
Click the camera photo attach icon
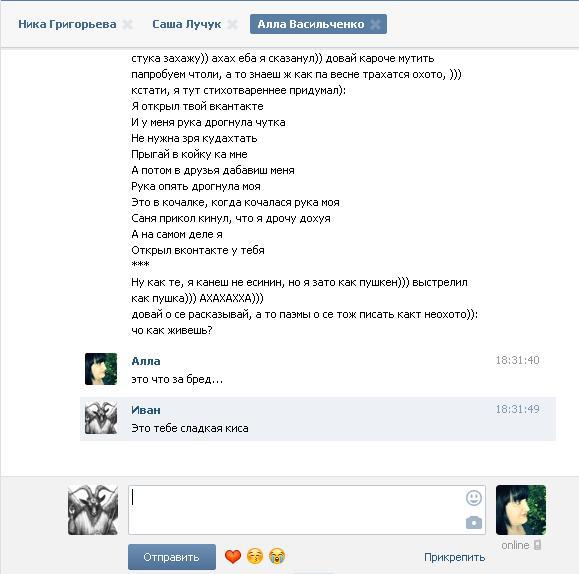[x=474, y=523]
